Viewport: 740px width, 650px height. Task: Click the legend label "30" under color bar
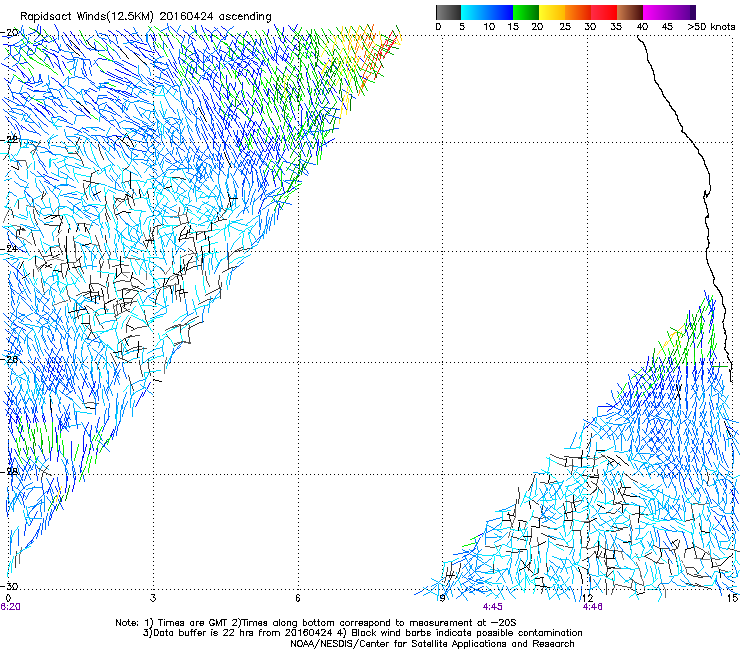tap(590, 27)
